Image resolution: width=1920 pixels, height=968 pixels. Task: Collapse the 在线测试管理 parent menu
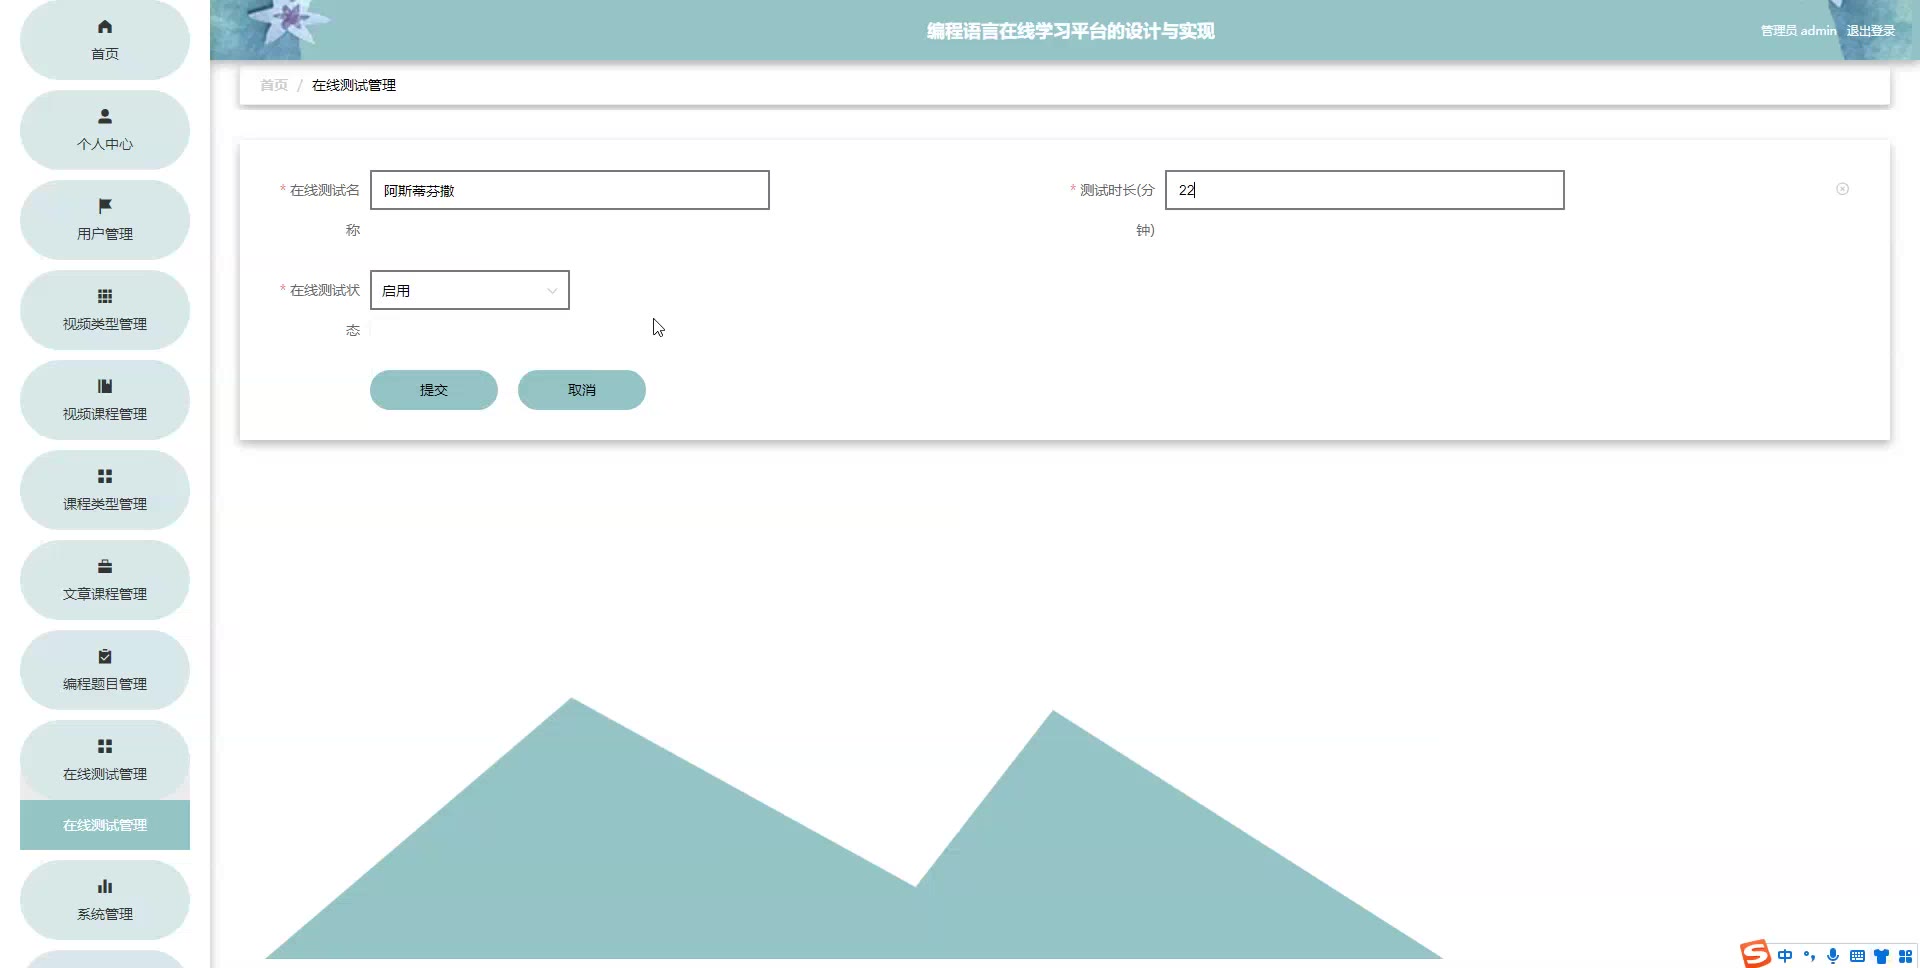click(105, 760)
